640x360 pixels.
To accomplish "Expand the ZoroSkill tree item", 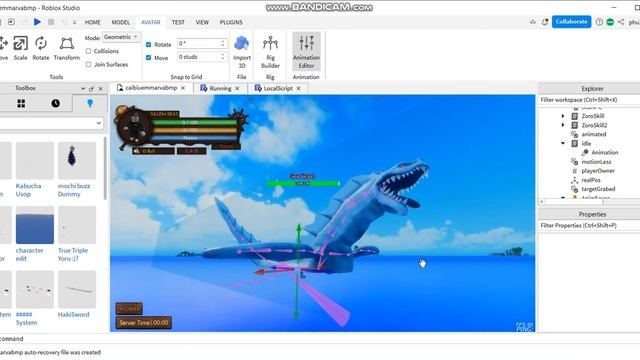I will point(563,116).
